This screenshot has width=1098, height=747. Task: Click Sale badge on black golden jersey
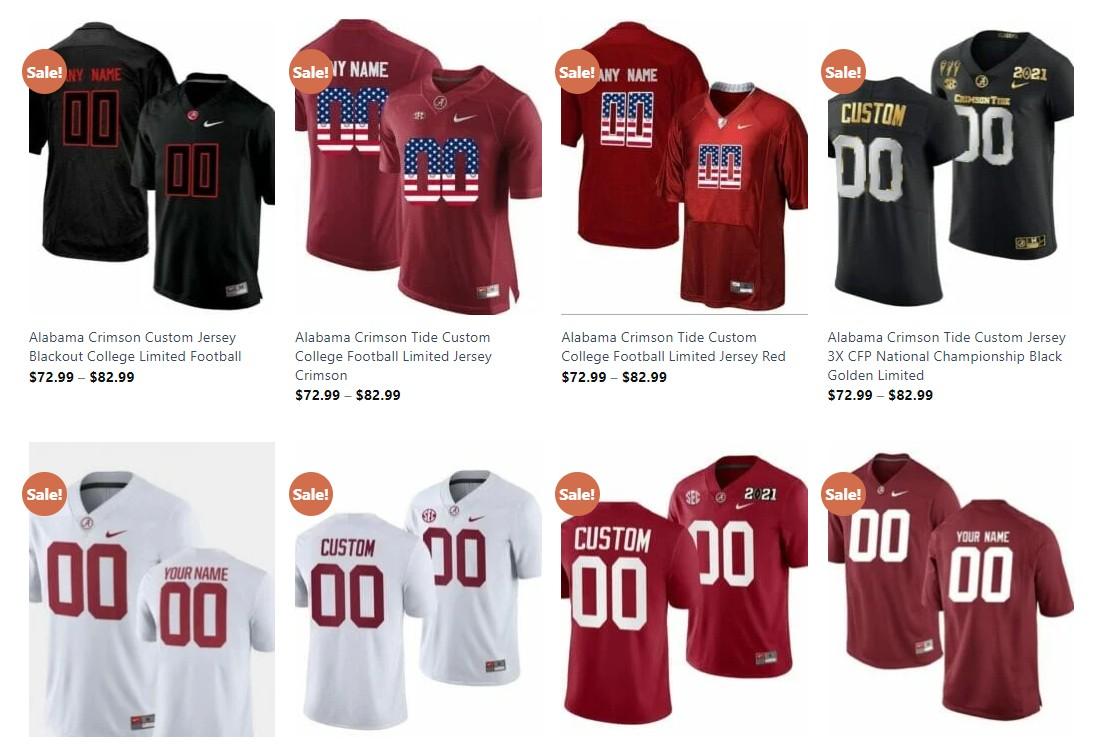842,71
